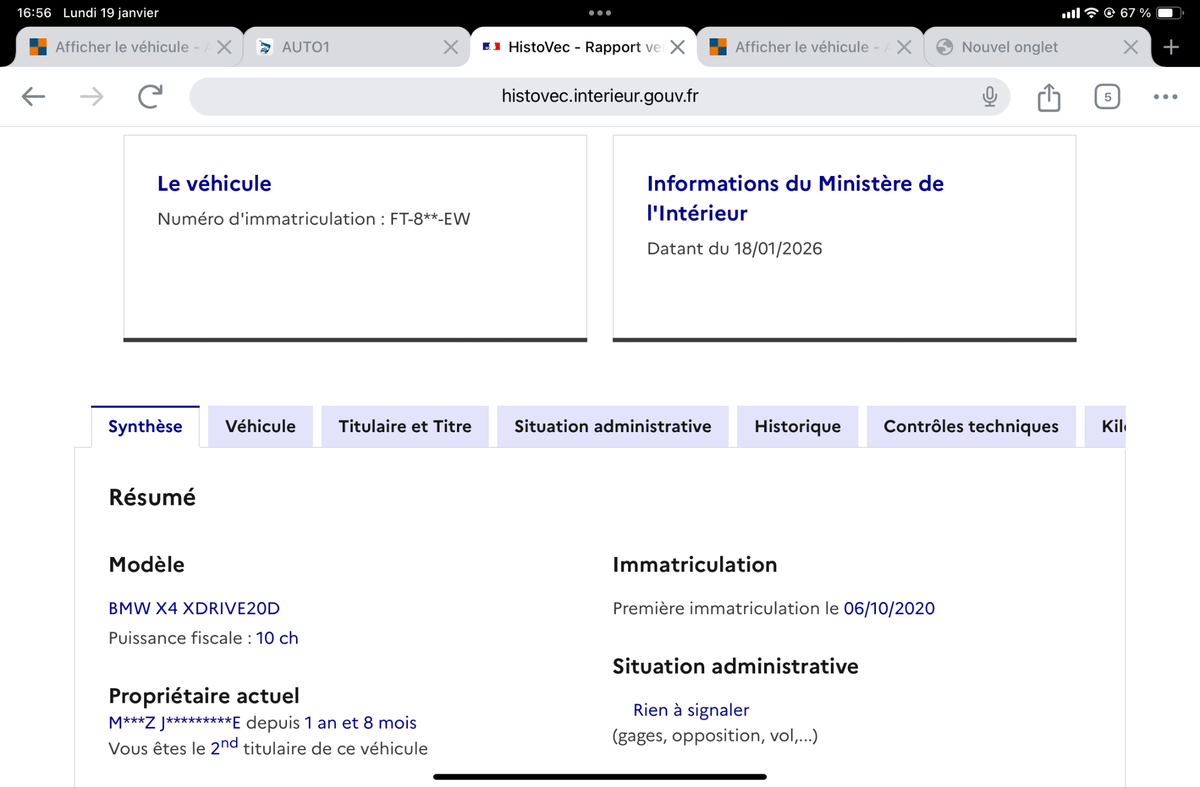Tap the microphone icon in address bar
The width and height of the screenshot is (1200, 788).
(x=989, y=96)
